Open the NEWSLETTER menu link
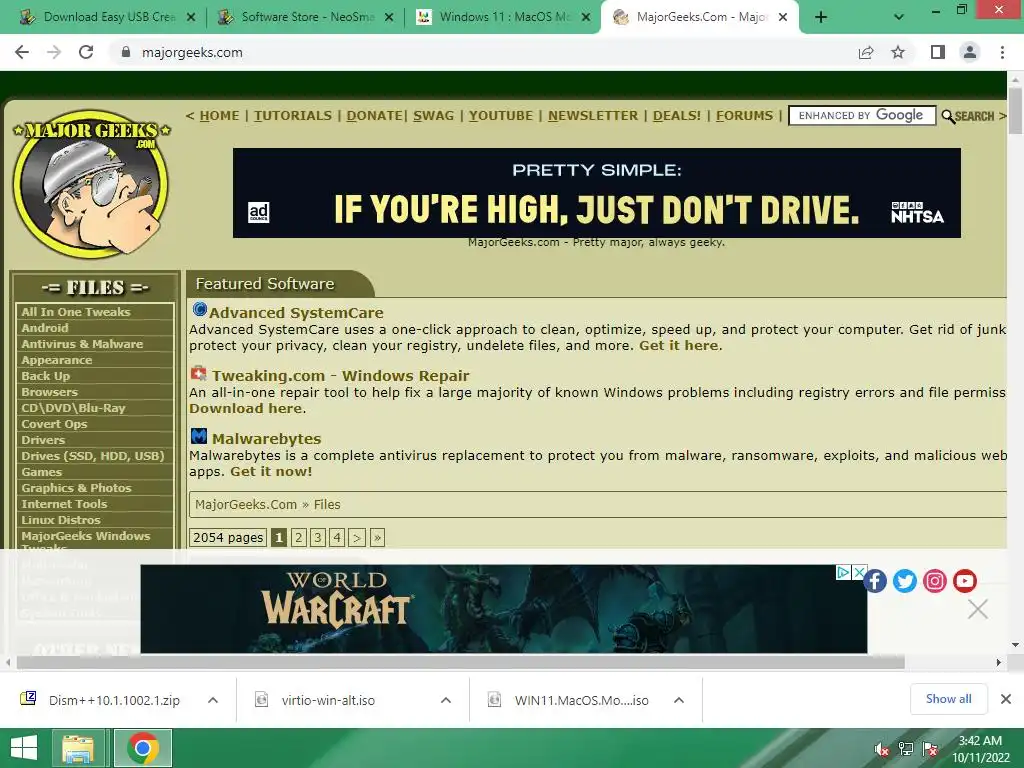 pyautogui.click(x=593, y=116)
